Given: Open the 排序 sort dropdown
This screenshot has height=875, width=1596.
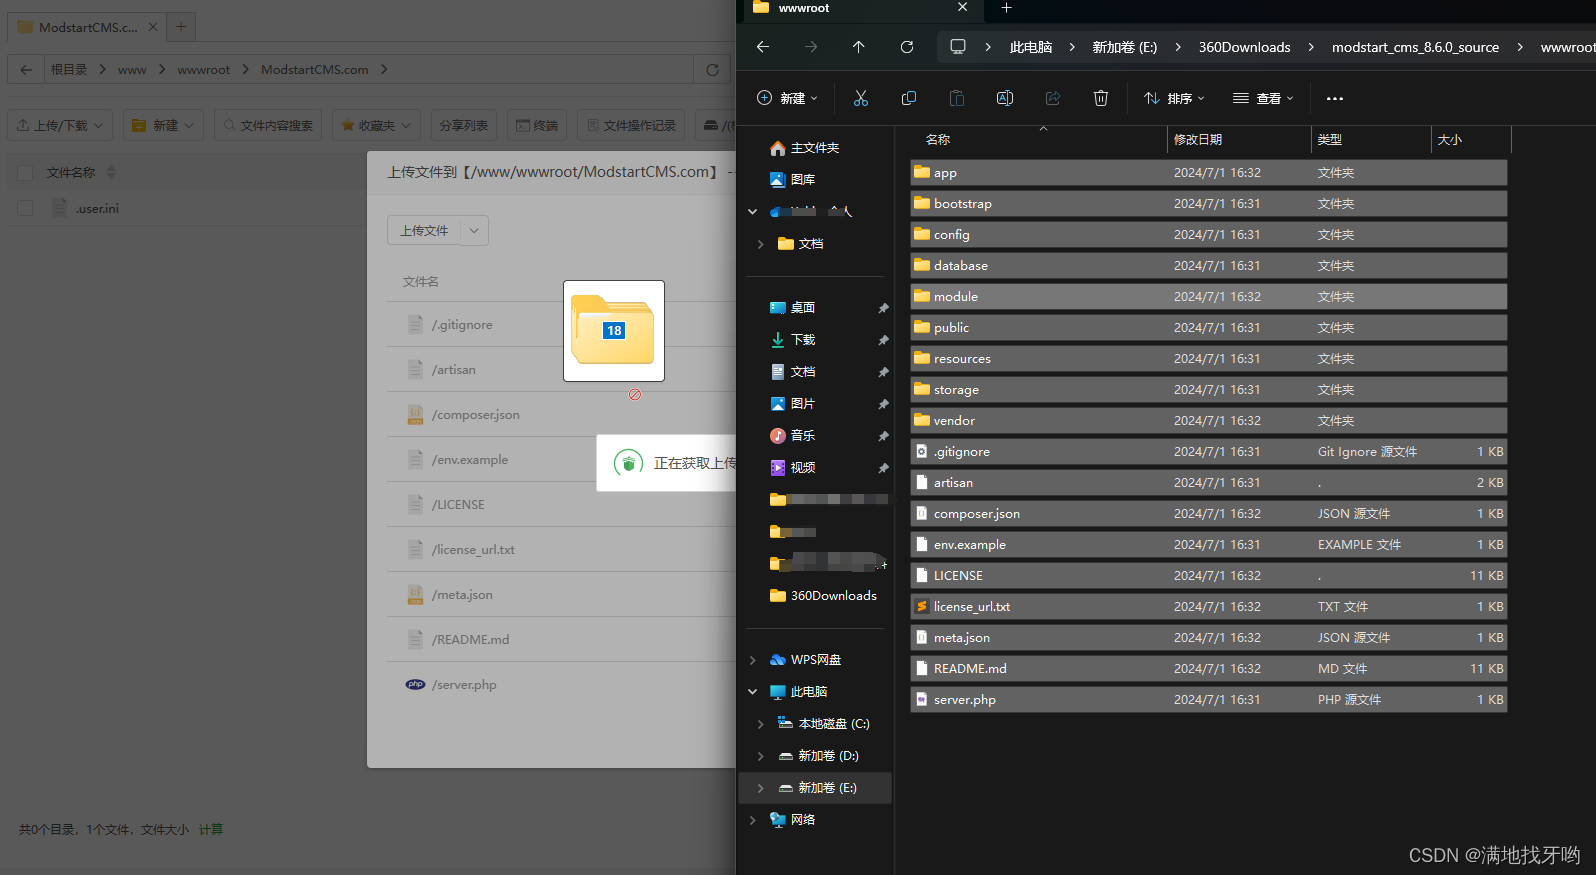Looking at the screenshot, I should tap(1174, 98).
